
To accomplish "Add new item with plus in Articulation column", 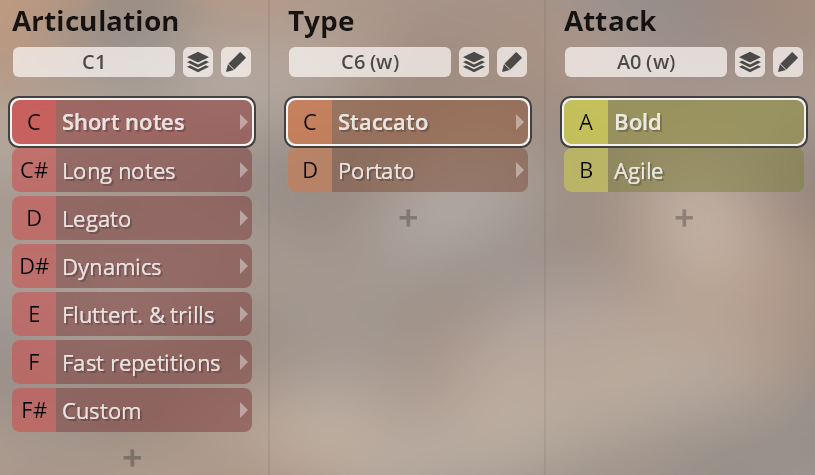I will click(x=132, y=458).
